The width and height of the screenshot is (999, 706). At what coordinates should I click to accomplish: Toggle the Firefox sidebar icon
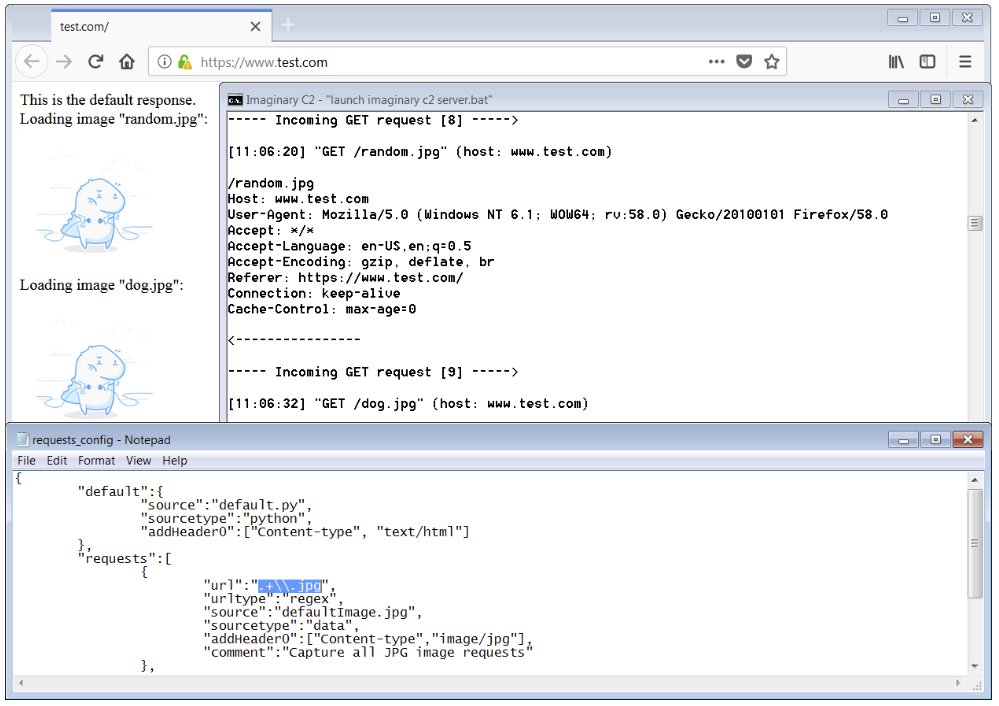927,62
